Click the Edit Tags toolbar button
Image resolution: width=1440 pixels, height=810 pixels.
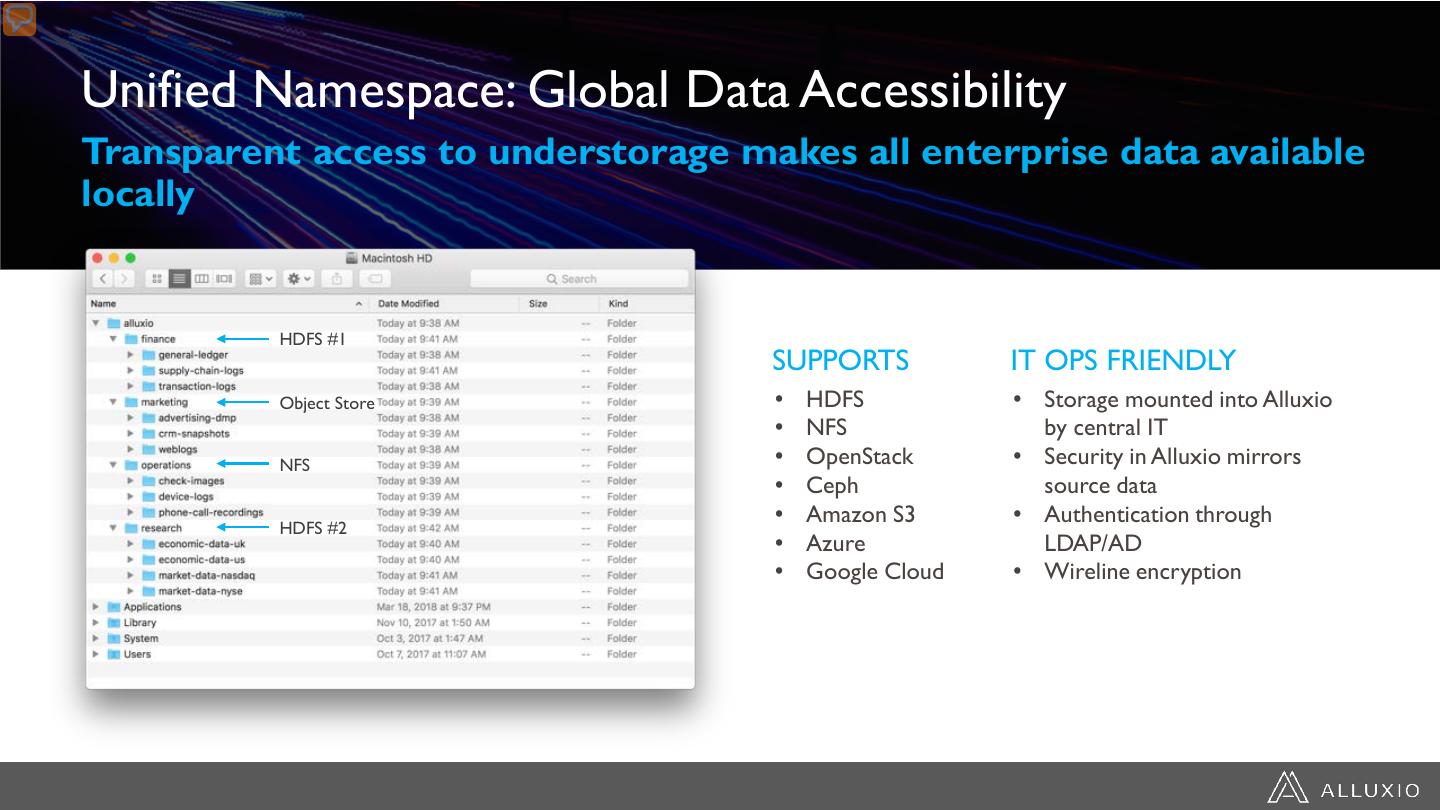375,279
